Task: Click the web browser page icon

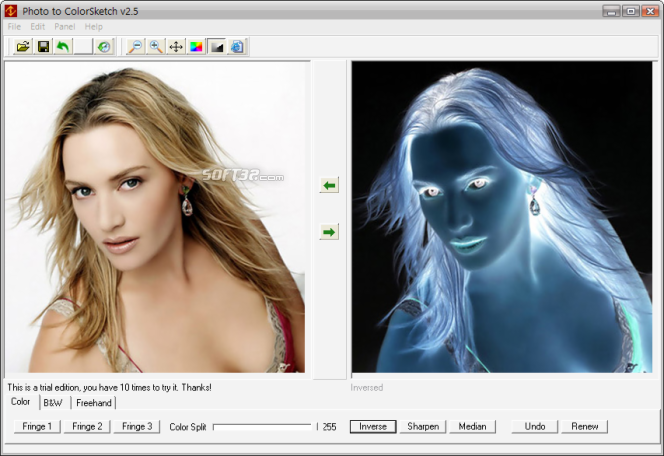Action: point(237,46)
